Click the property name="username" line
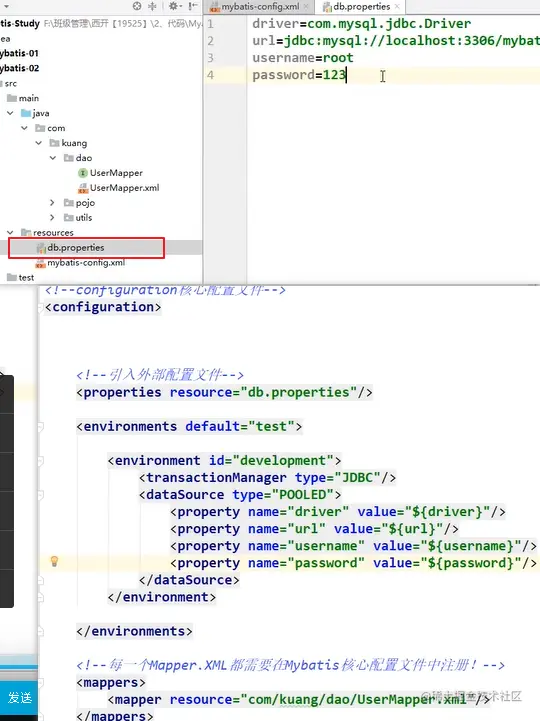 tap(353, 546)
